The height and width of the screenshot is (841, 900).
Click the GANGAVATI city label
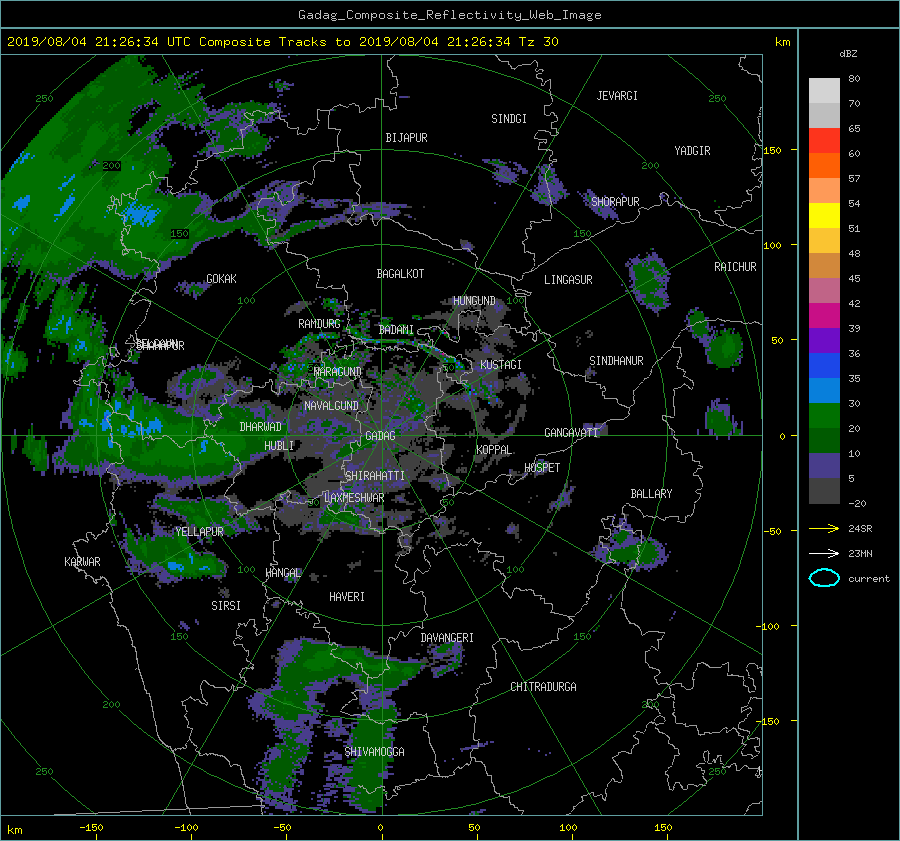[571, 432]
